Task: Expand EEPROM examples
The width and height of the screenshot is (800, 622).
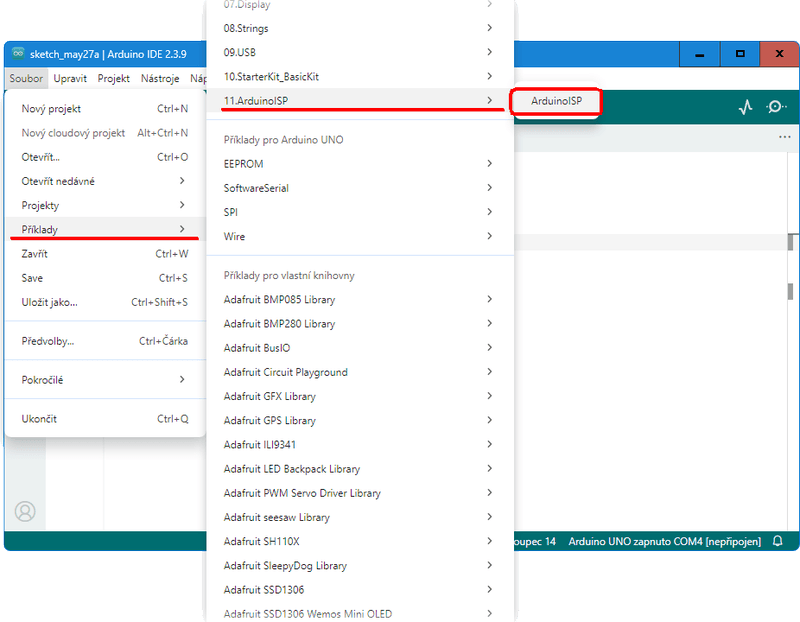Action: click(x=360, y=164)
